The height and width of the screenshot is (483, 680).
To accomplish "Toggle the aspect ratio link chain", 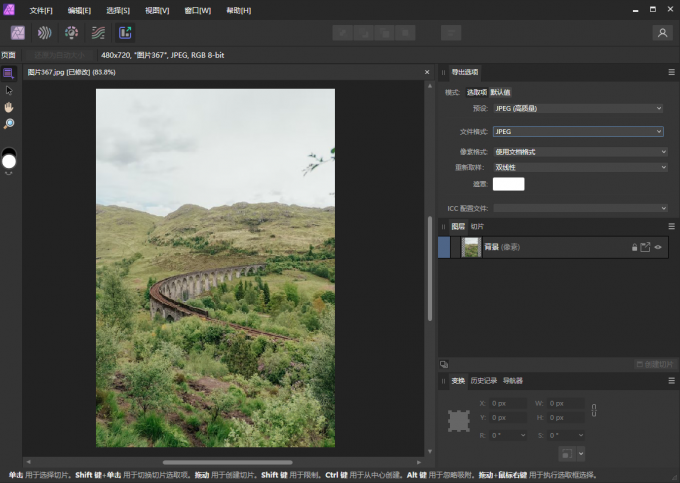I will 594,410.
